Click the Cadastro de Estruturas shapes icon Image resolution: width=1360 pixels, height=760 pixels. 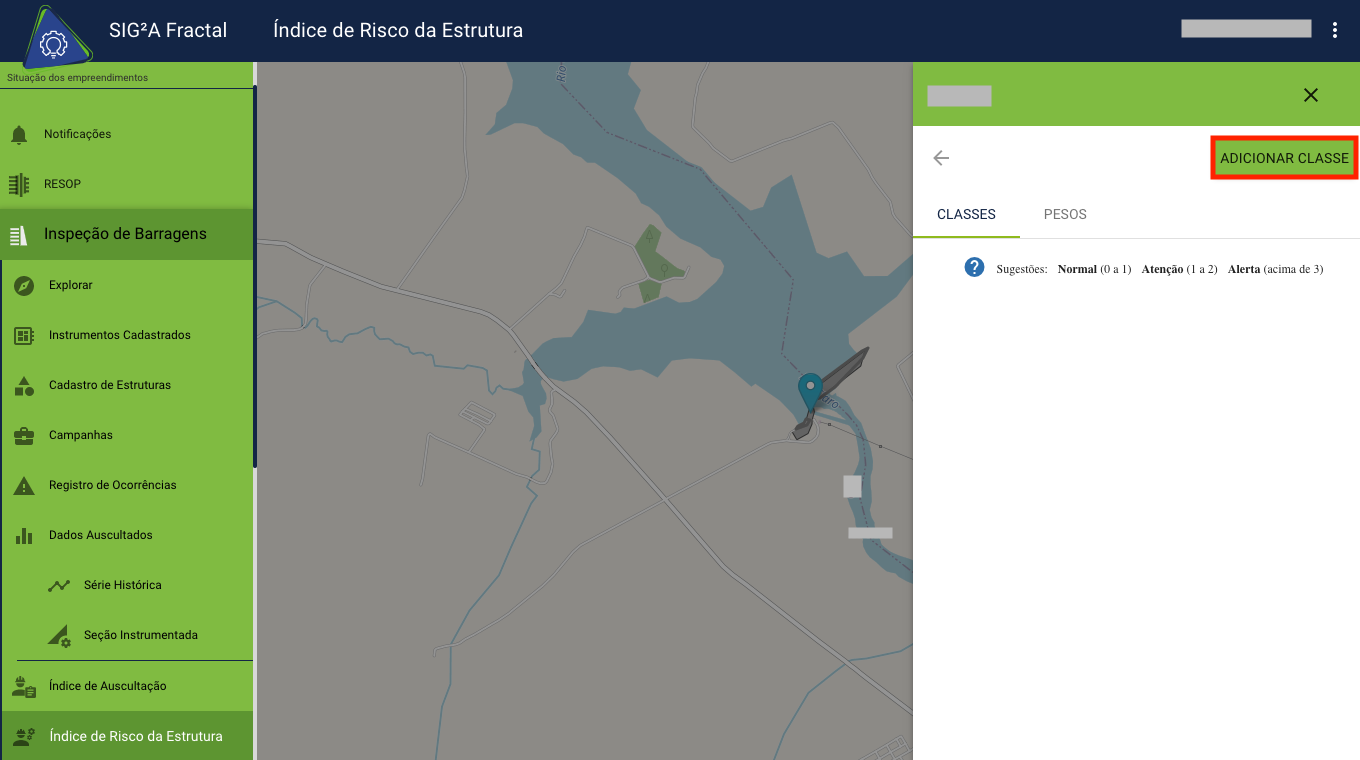point(25,386)
